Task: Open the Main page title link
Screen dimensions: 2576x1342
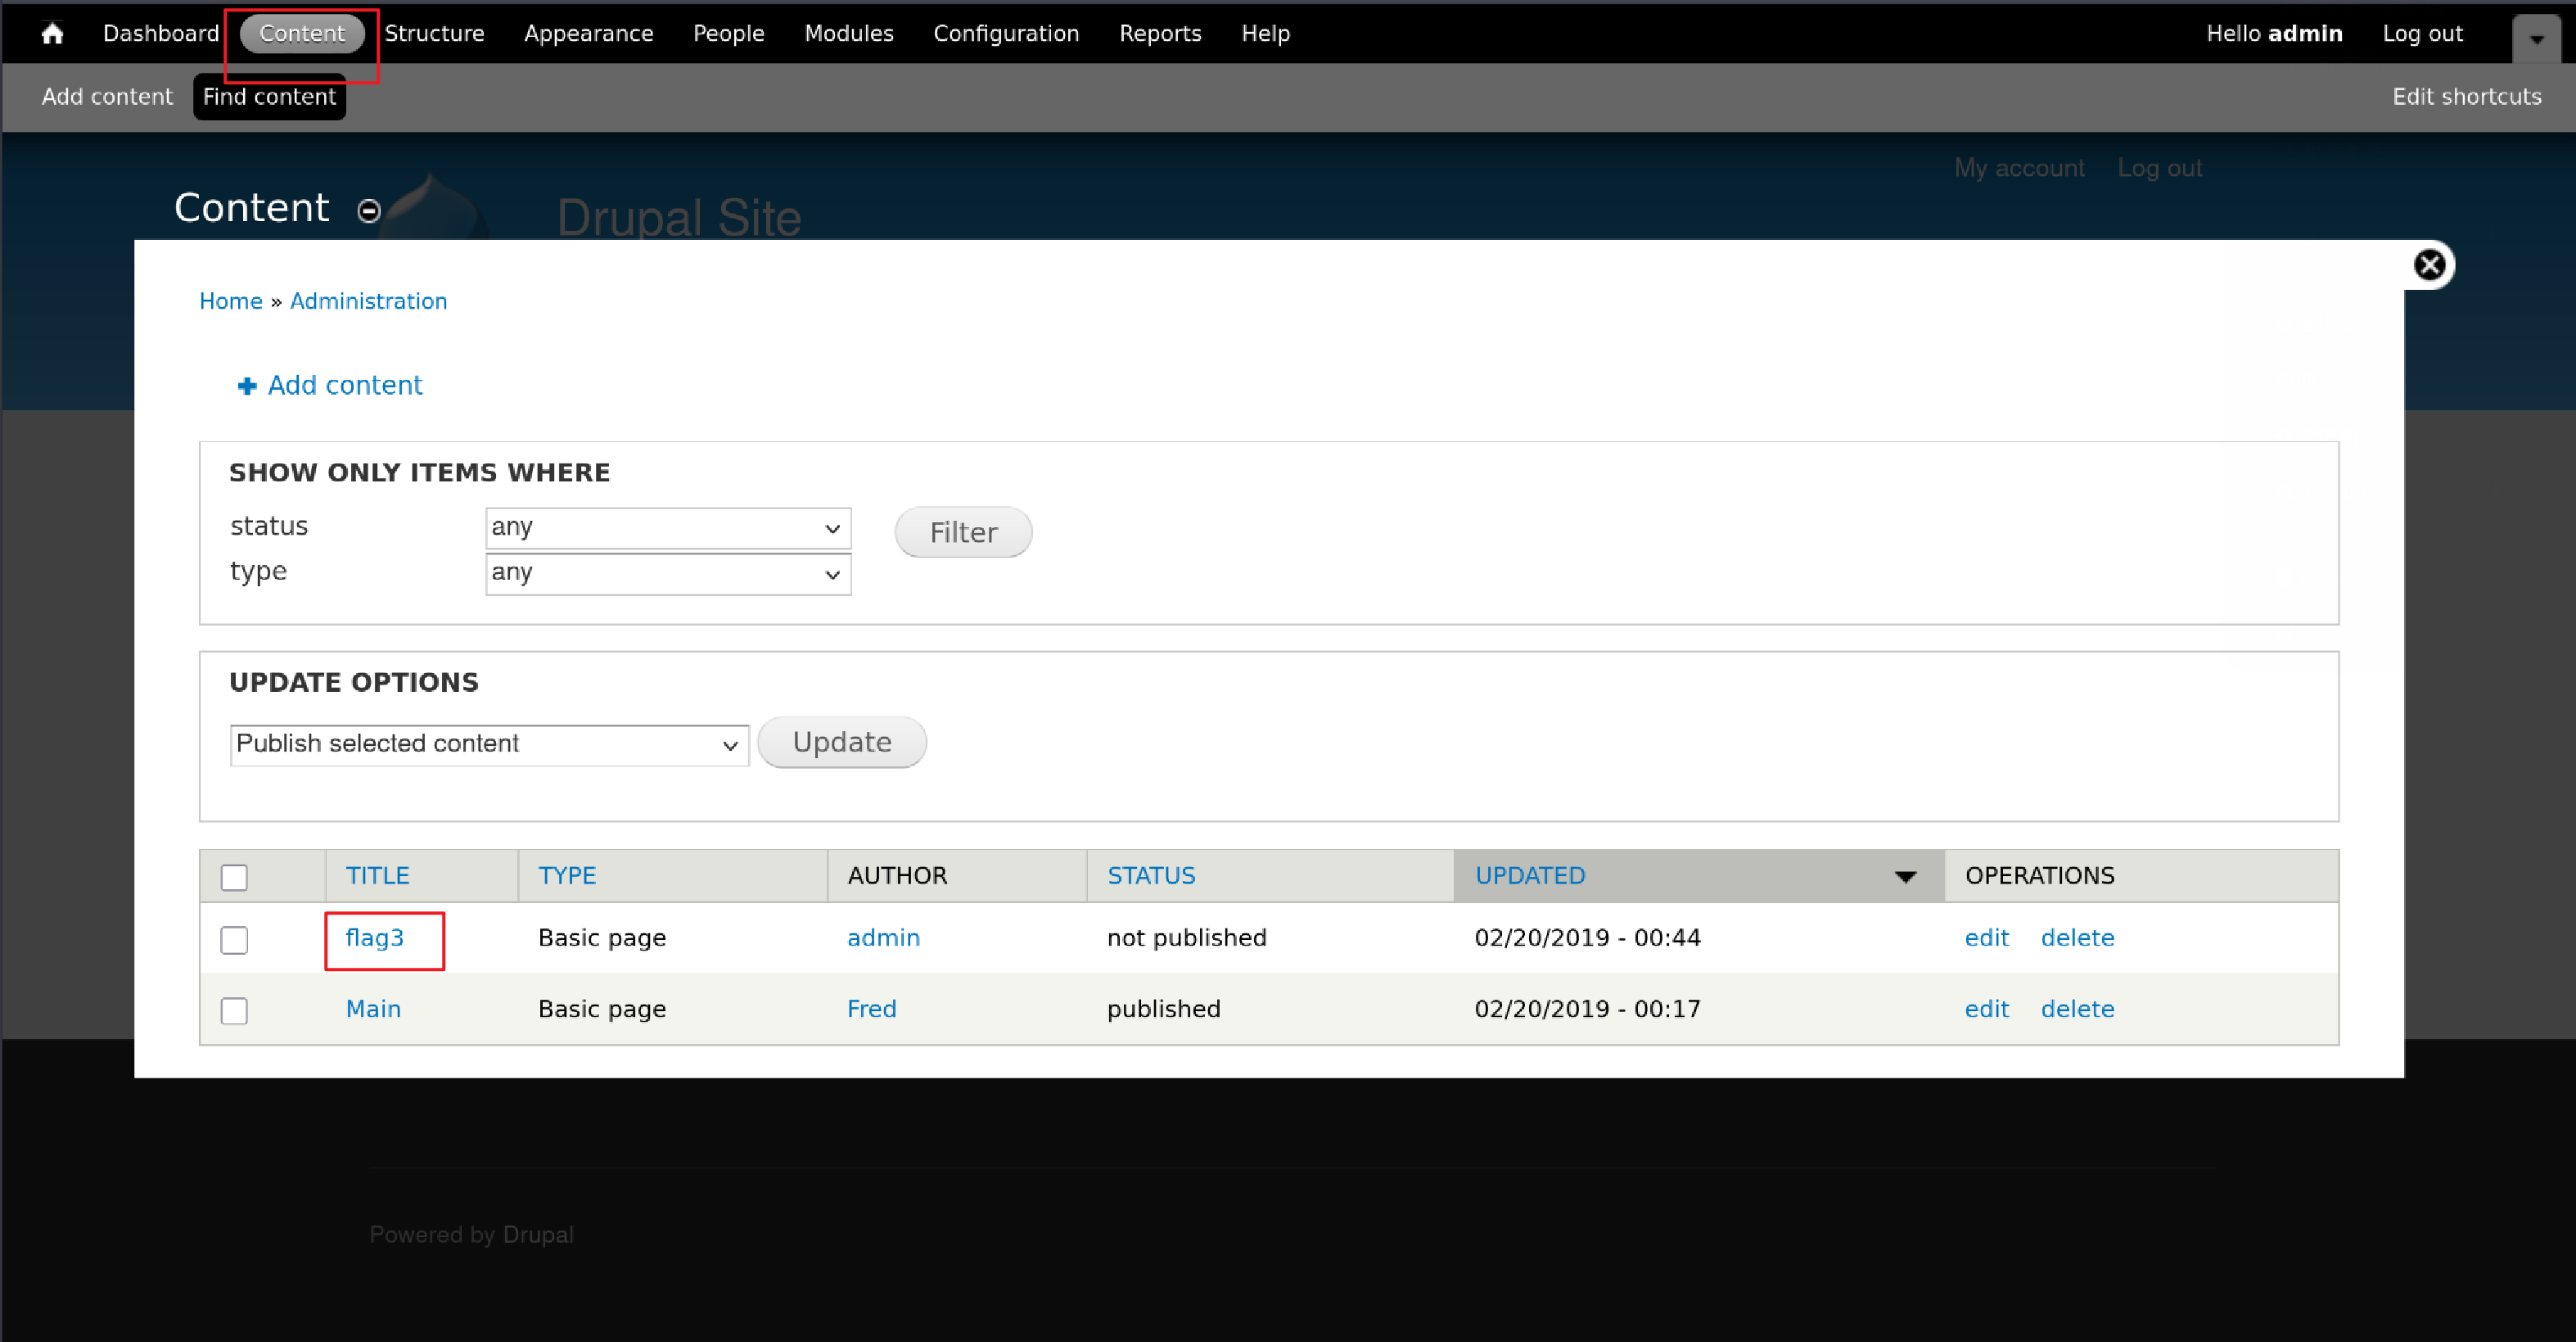Action: tap(373, 1010)
